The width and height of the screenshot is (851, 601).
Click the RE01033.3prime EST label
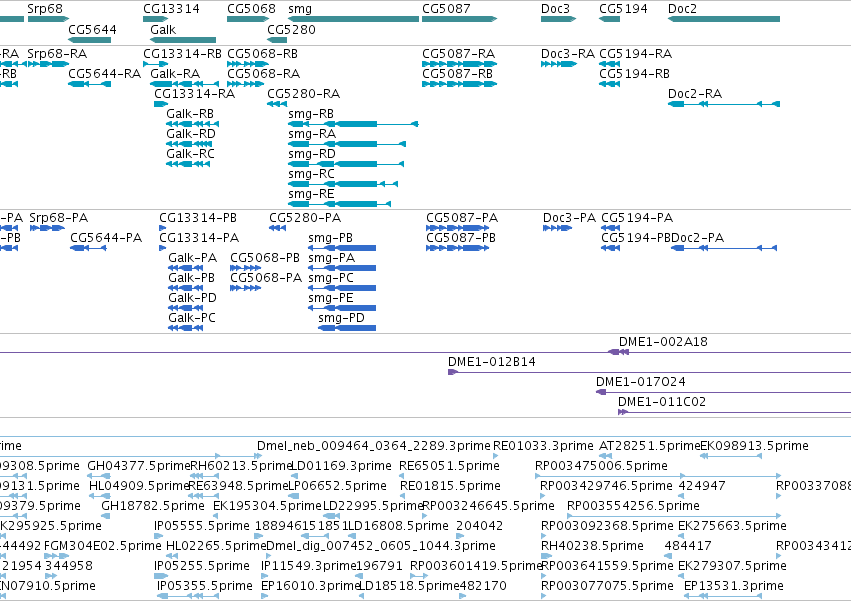(x=543, y=446)
